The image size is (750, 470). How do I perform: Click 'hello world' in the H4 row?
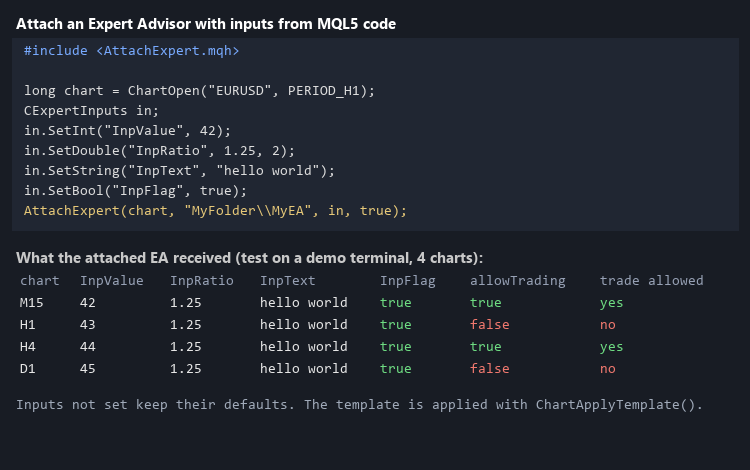(x=304, y=347)
